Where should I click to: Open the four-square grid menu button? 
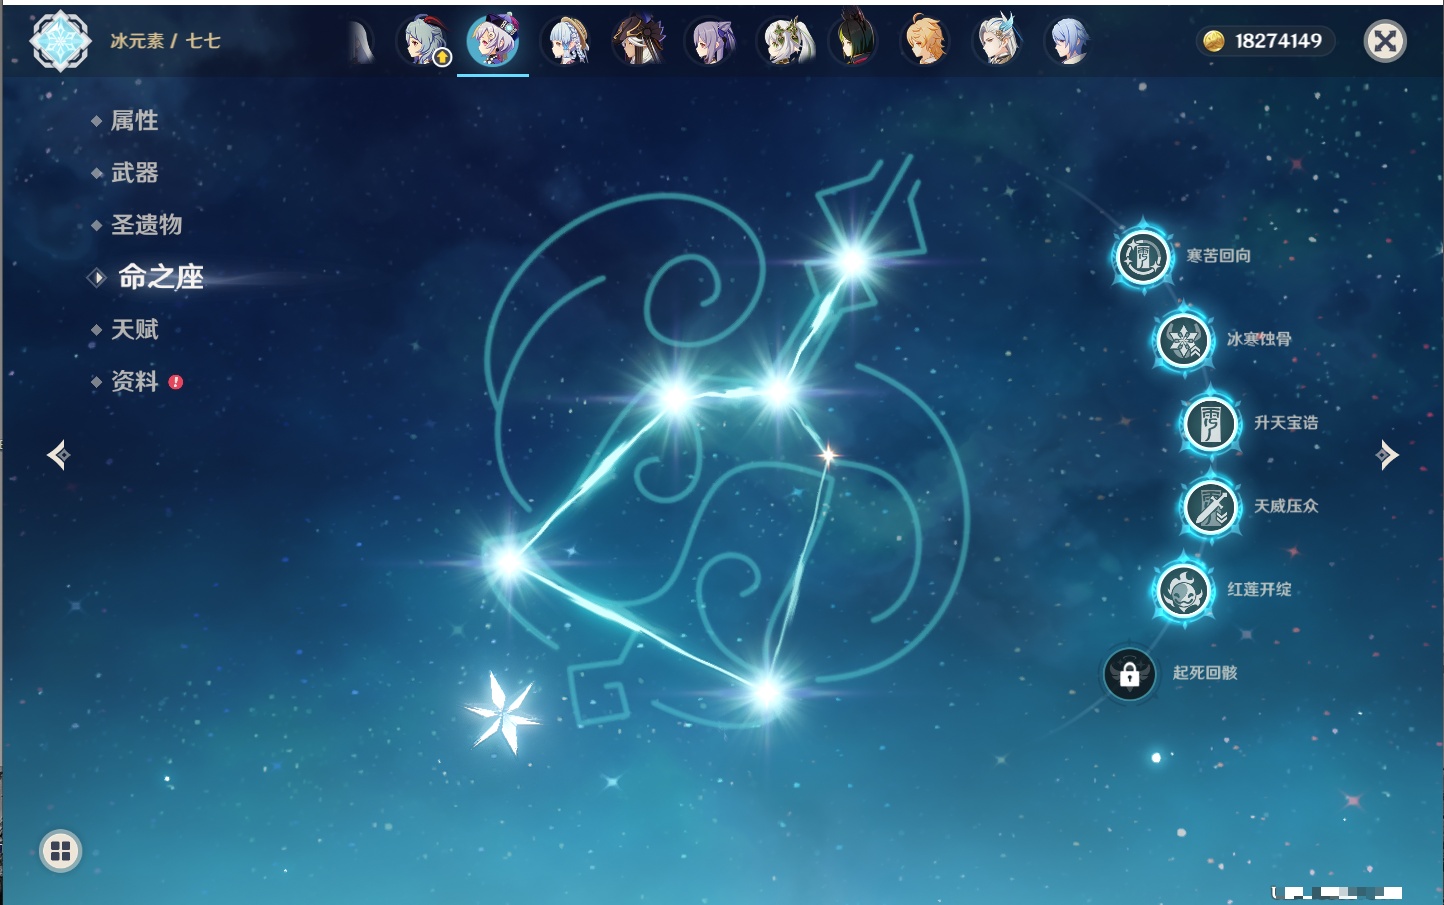tap(60, 851)
